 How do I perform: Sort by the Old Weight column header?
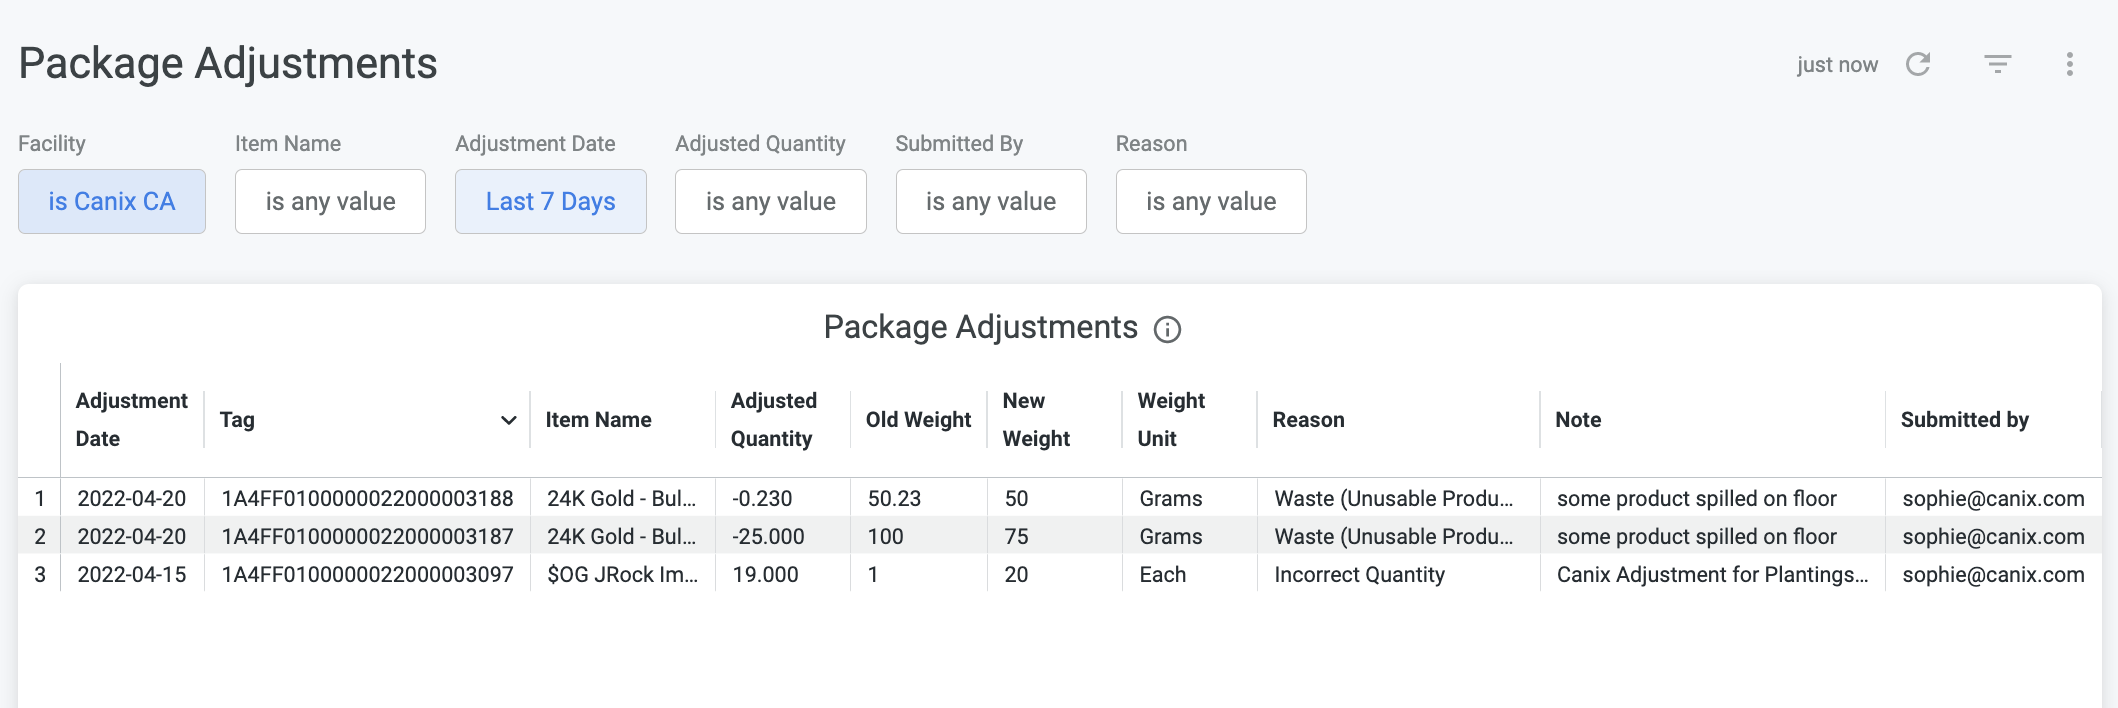tap(918, 420)
